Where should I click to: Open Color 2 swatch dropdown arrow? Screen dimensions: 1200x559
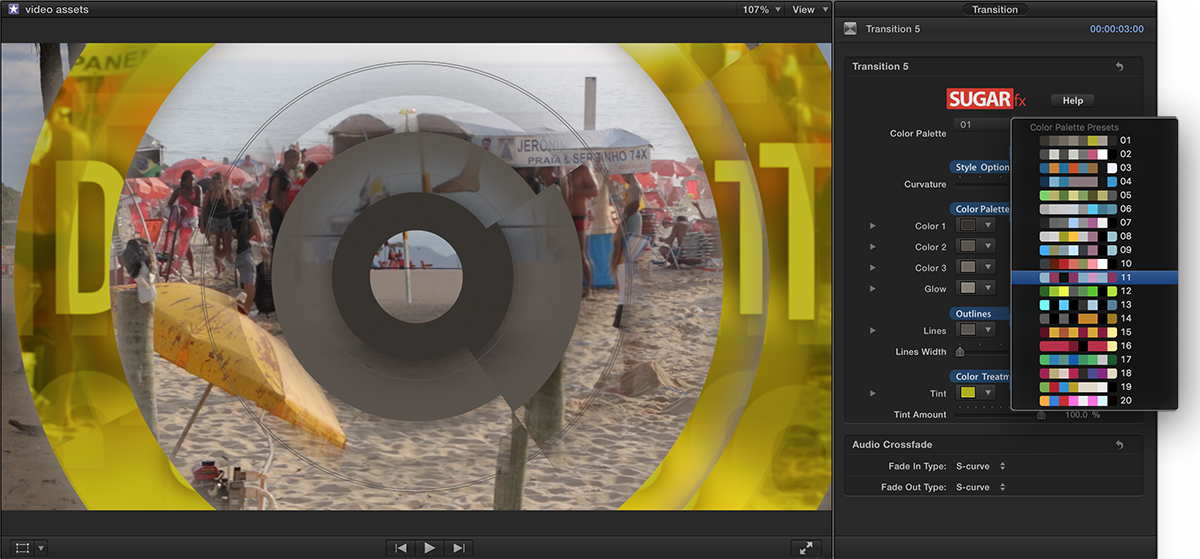[x=988, y=246]
